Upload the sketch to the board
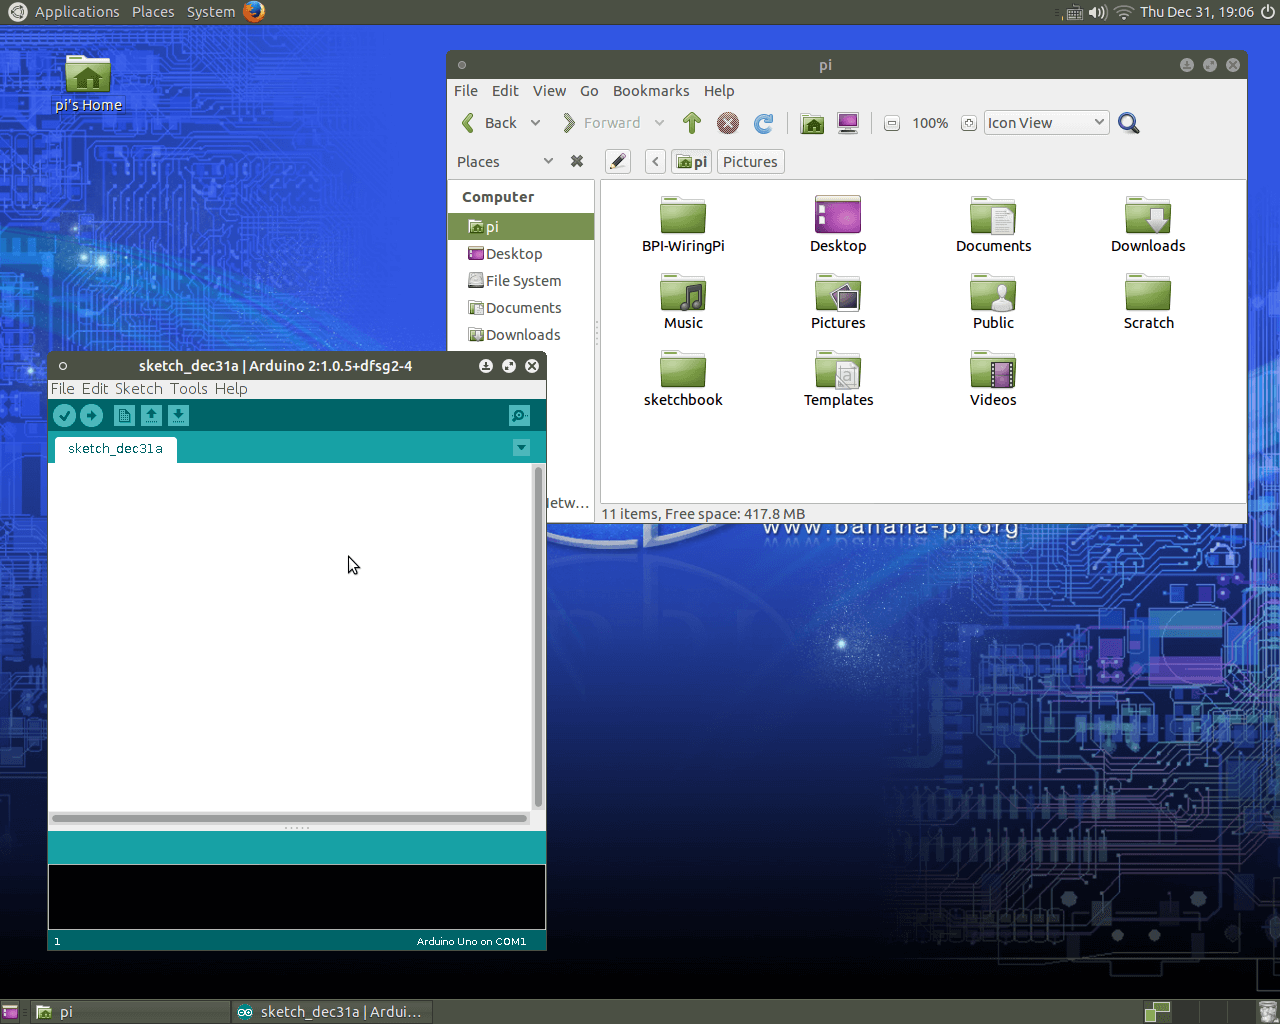 point(91,415)
